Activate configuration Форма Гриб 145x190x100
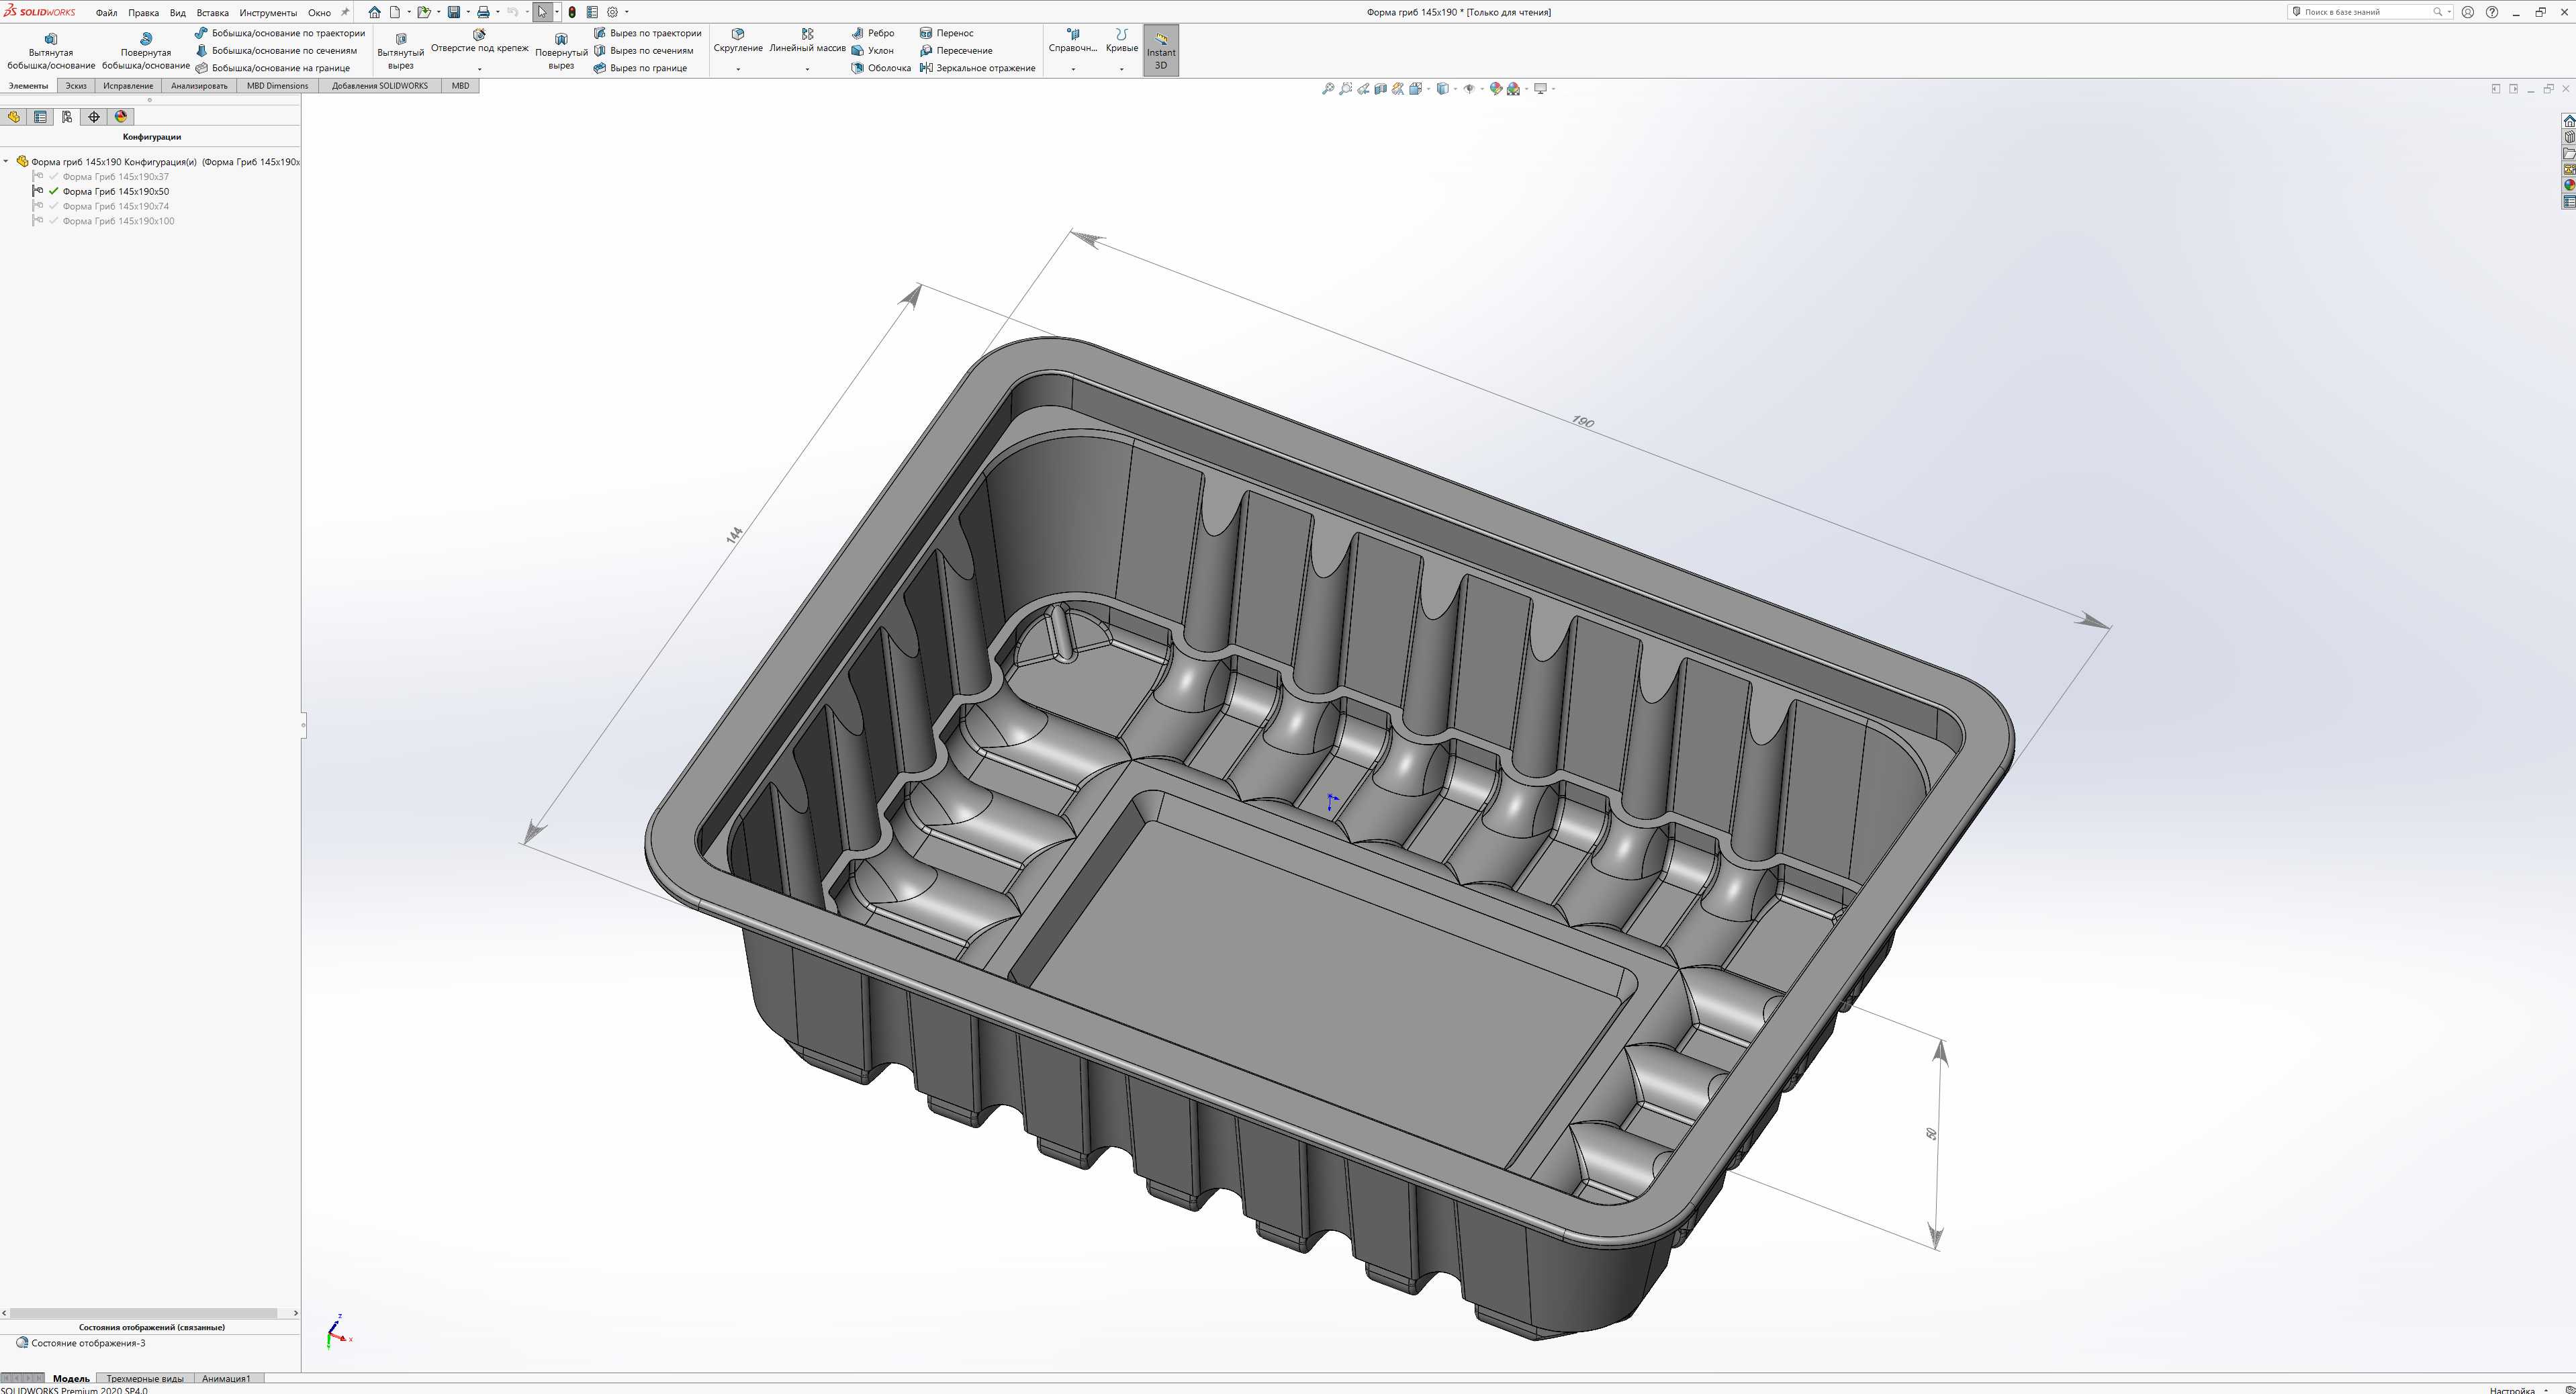The width and height of the screenshot is (2576, 1394). pyautogui.click(x=119, y=222)
